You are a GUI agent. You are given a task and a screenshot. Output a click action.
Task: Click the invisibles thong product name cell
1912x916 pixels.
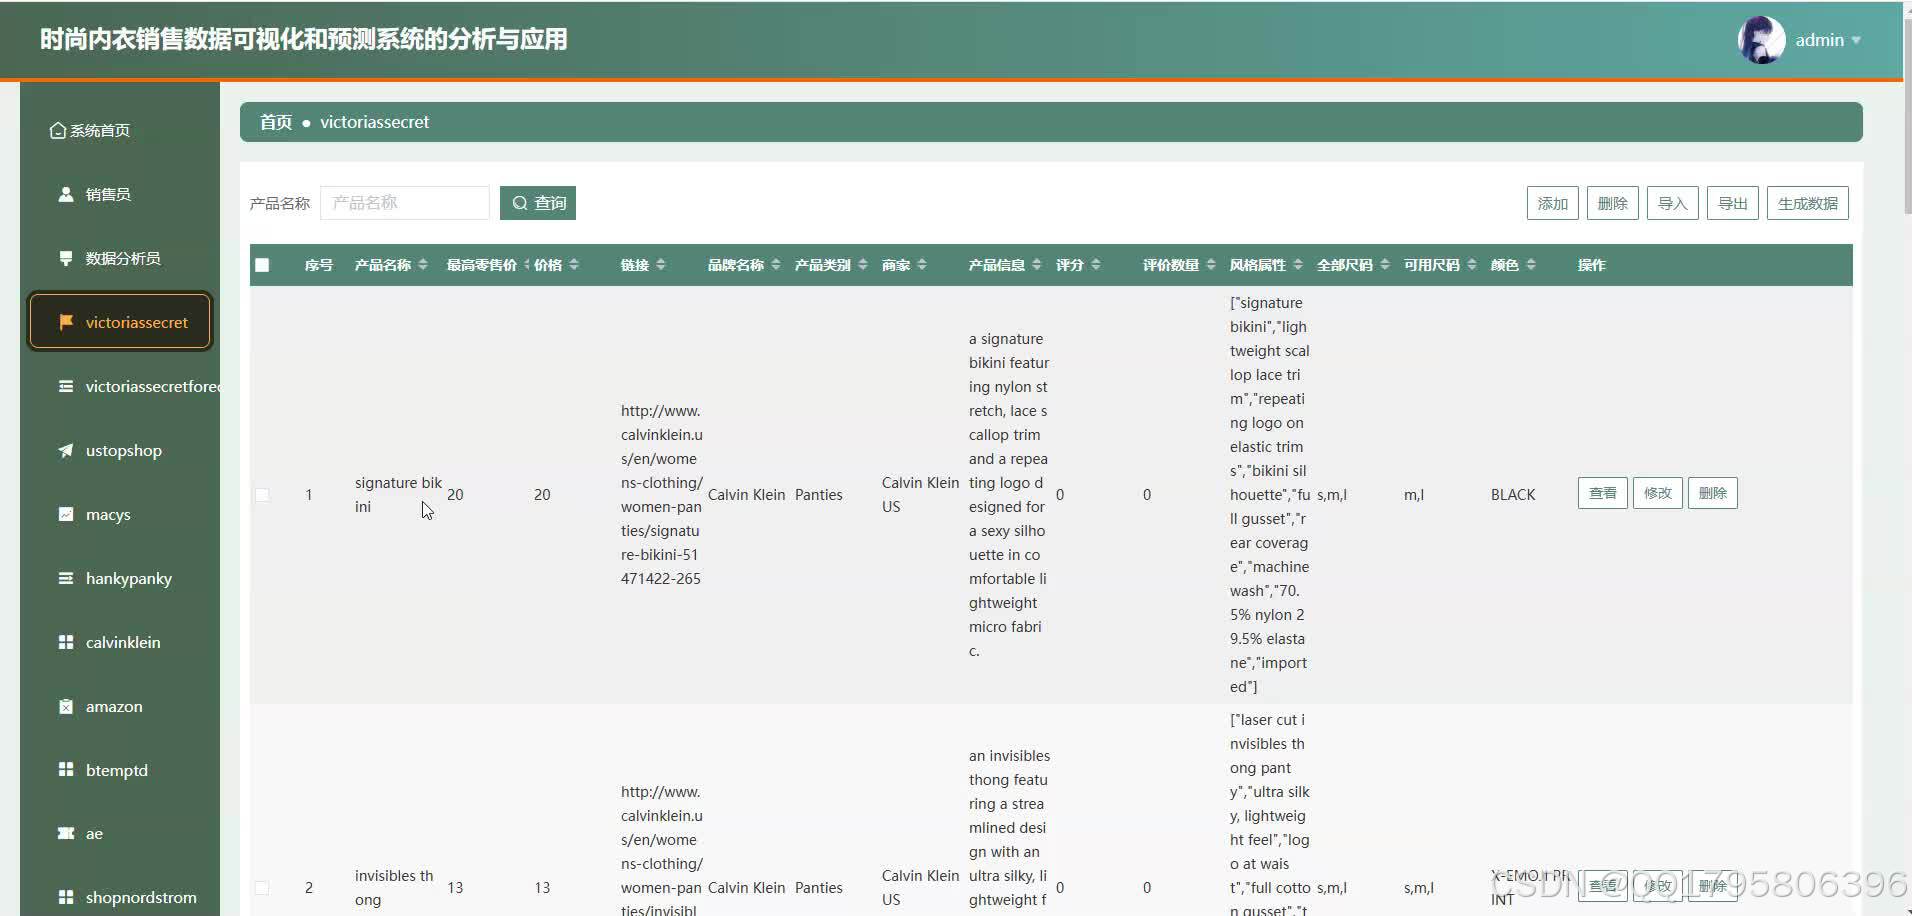(394, 888)
